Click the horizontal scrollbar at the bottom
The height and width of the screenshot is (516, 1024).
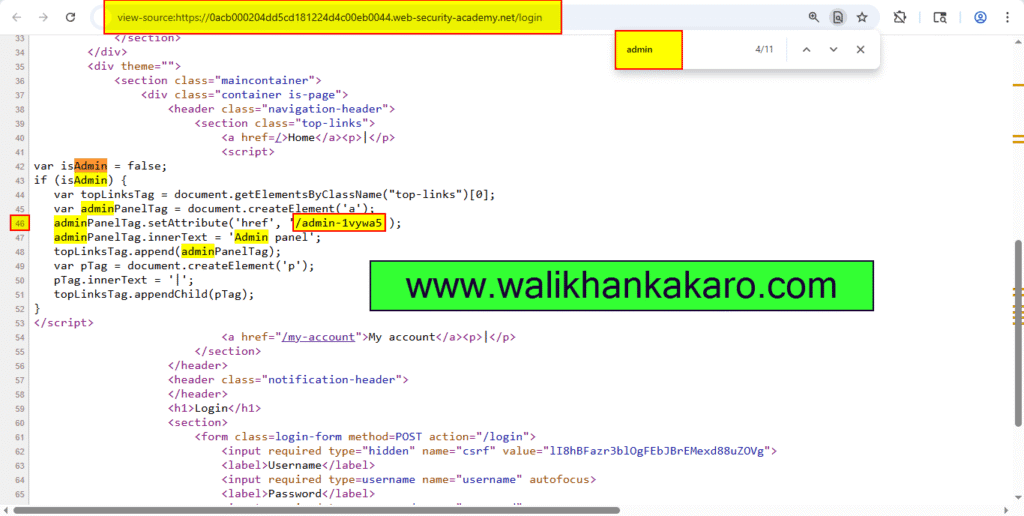400,511
